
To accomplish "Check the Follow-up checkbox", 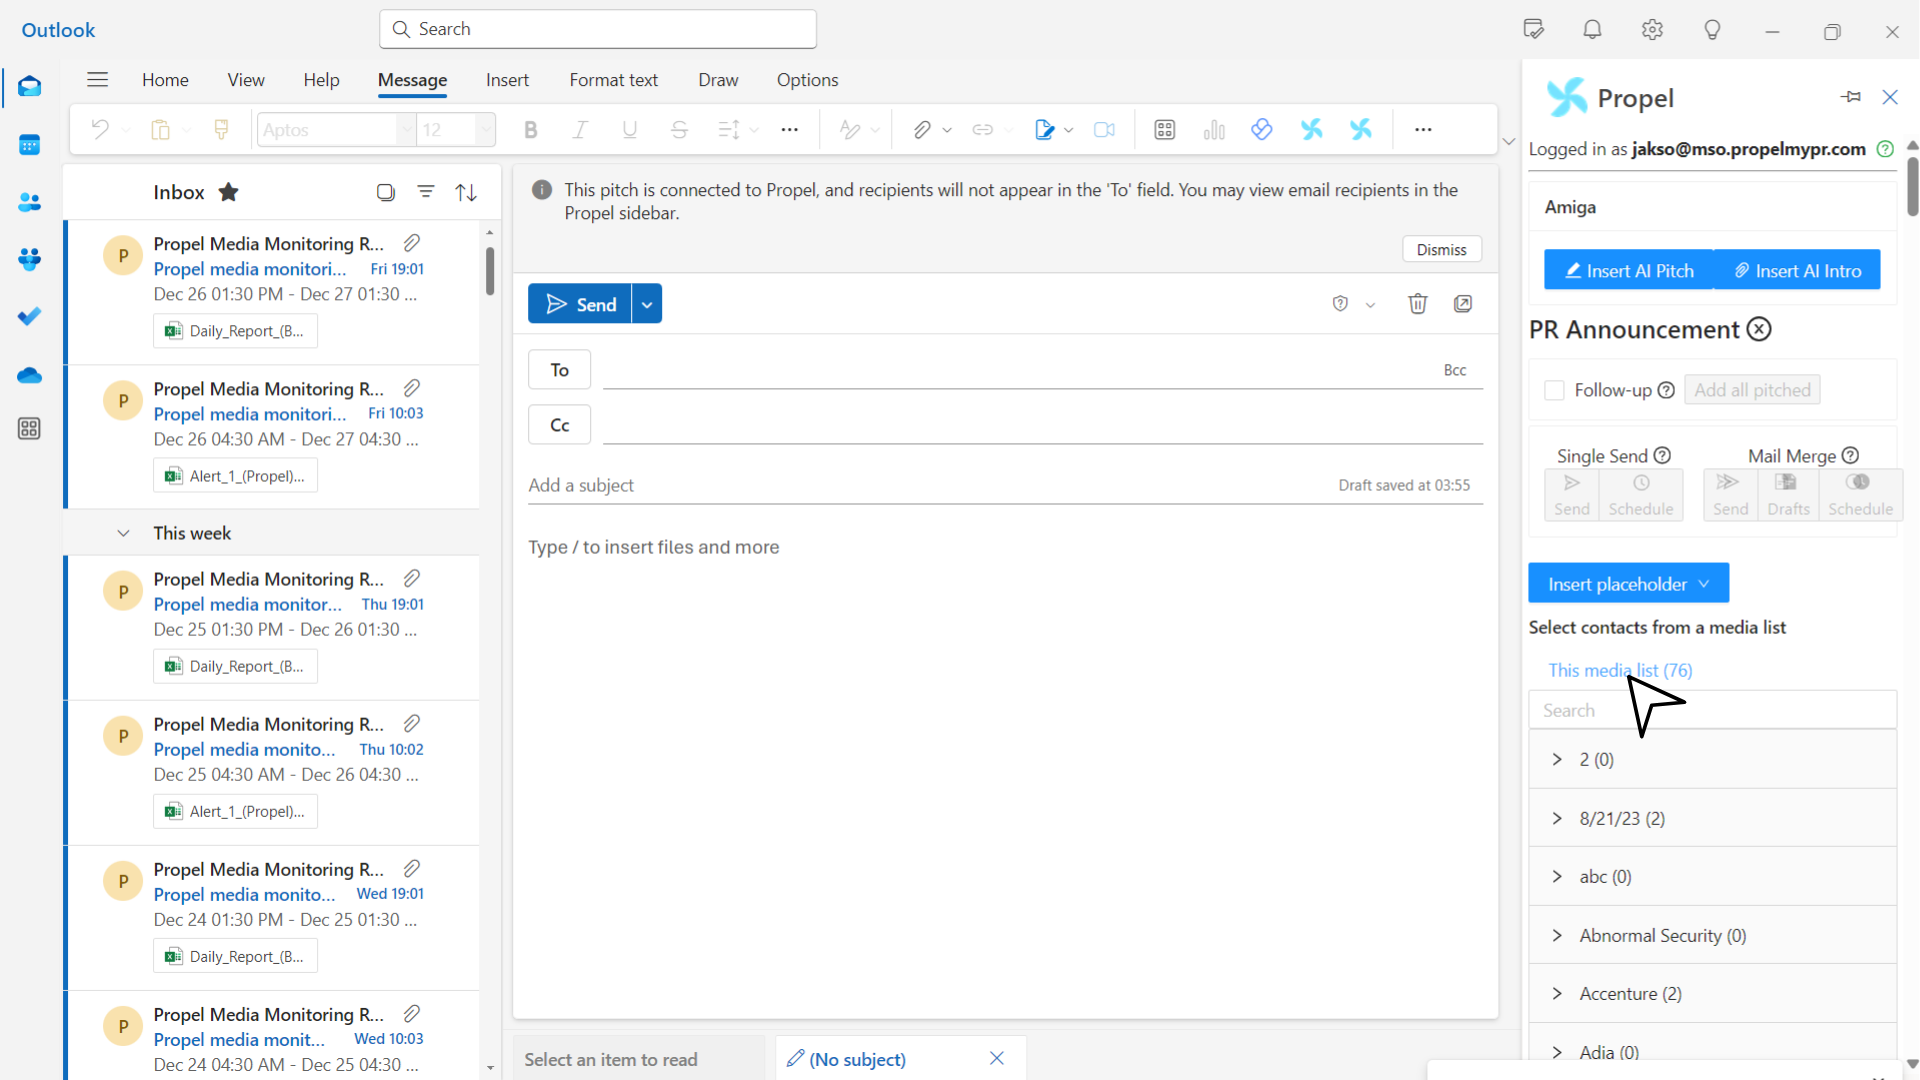I will pyautogui.click(x=1554, y=390).
